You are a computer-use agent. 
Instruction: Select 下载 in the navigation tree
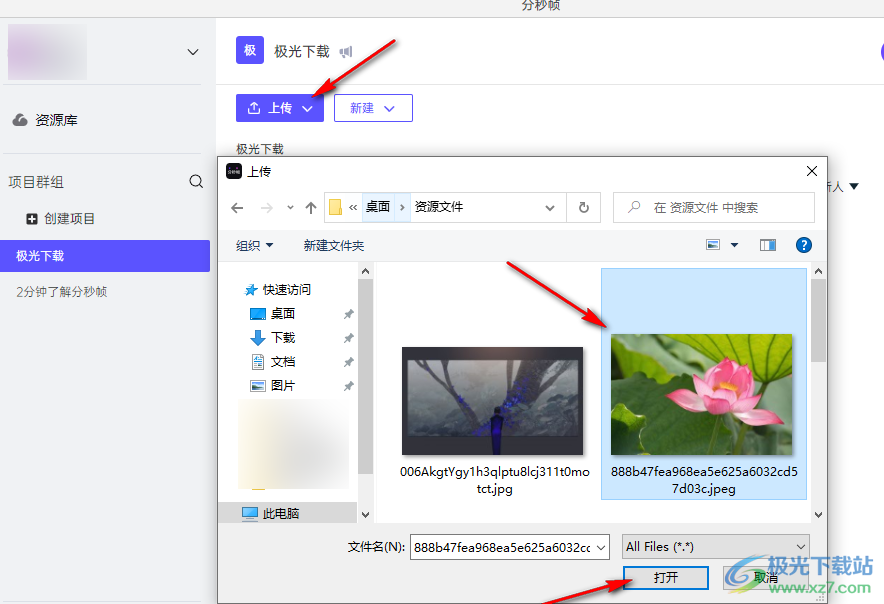click(272, 338)
